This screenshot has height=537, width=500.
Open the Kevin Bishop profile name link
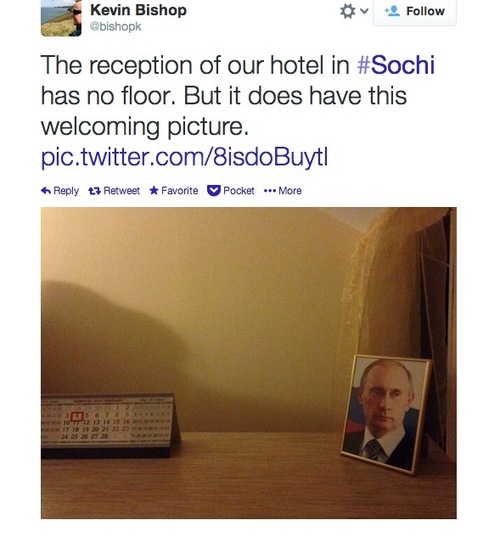138,10
